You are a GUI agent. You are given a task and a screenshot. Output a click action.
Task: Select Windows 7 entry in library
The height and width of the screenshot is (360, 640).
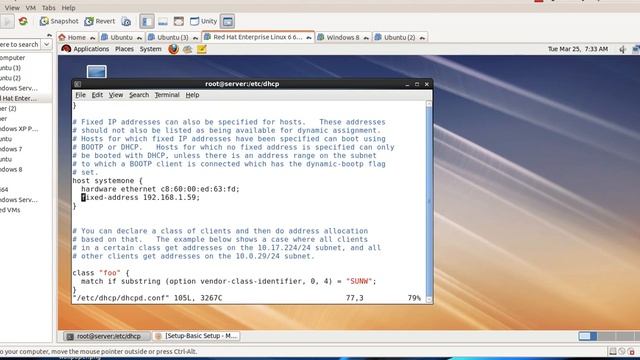coord(11,149)
